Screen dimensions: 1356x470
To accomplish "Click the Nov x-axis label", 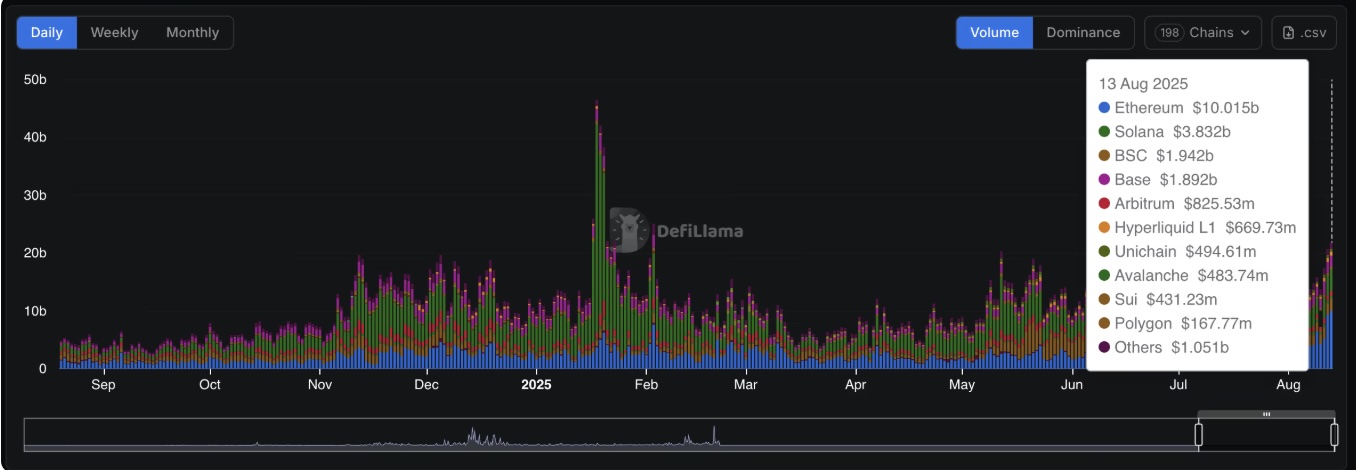I will pyautogui.click(x=319, y=384).
